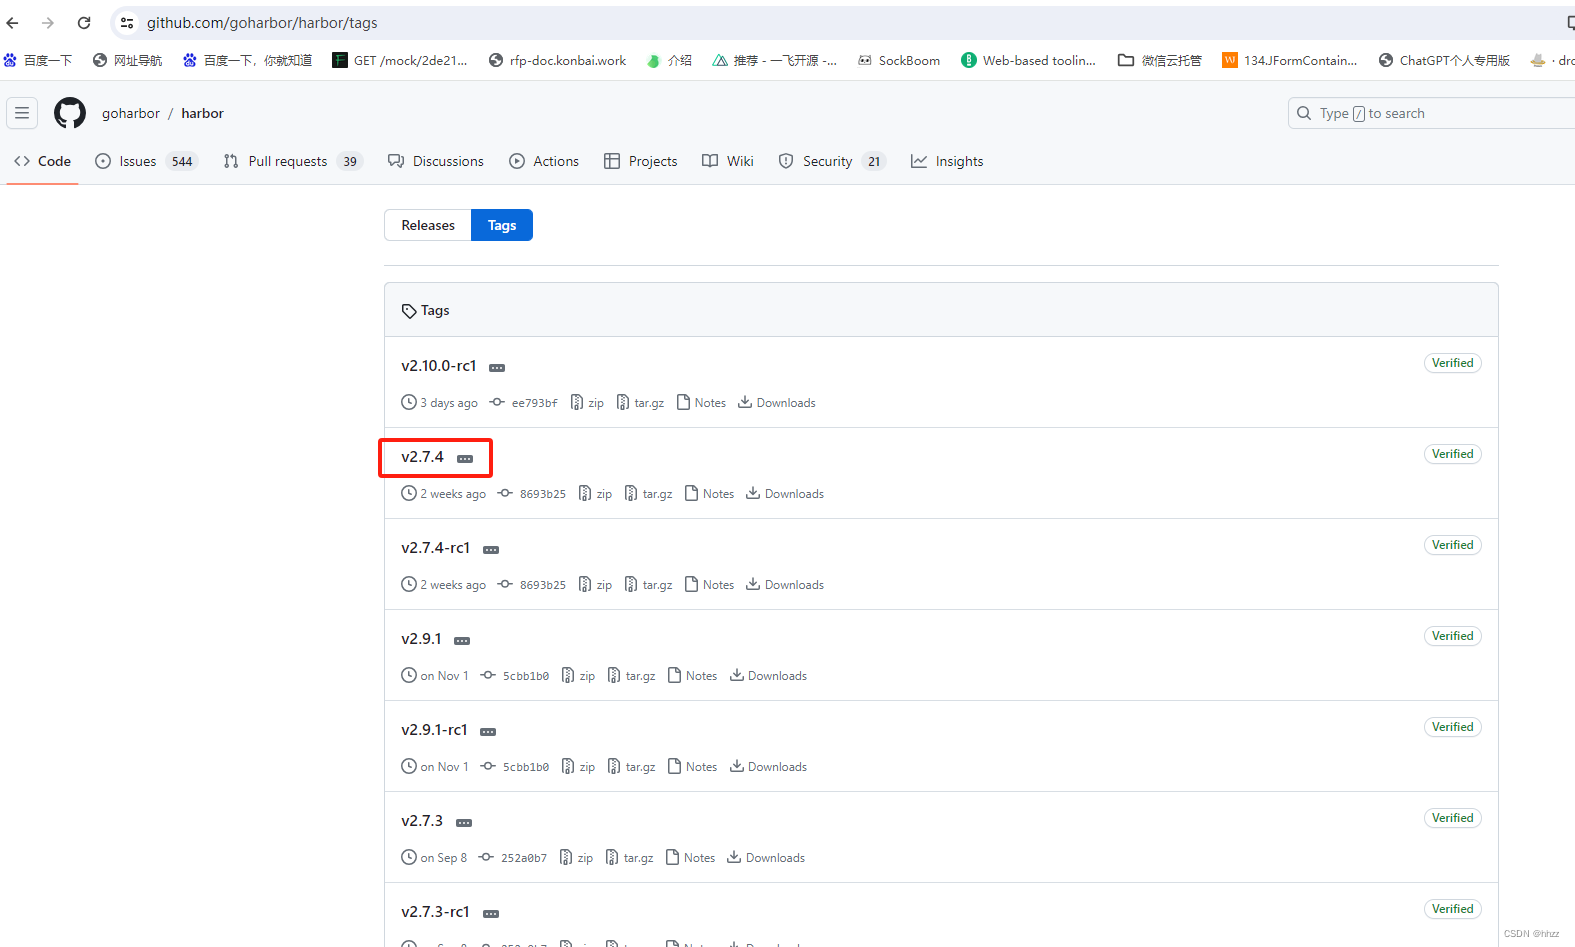The height and width of the screenshot is (947, 1575).
Task: Open the v2.7.4-rc1 tag
Action: pos(435,548)
